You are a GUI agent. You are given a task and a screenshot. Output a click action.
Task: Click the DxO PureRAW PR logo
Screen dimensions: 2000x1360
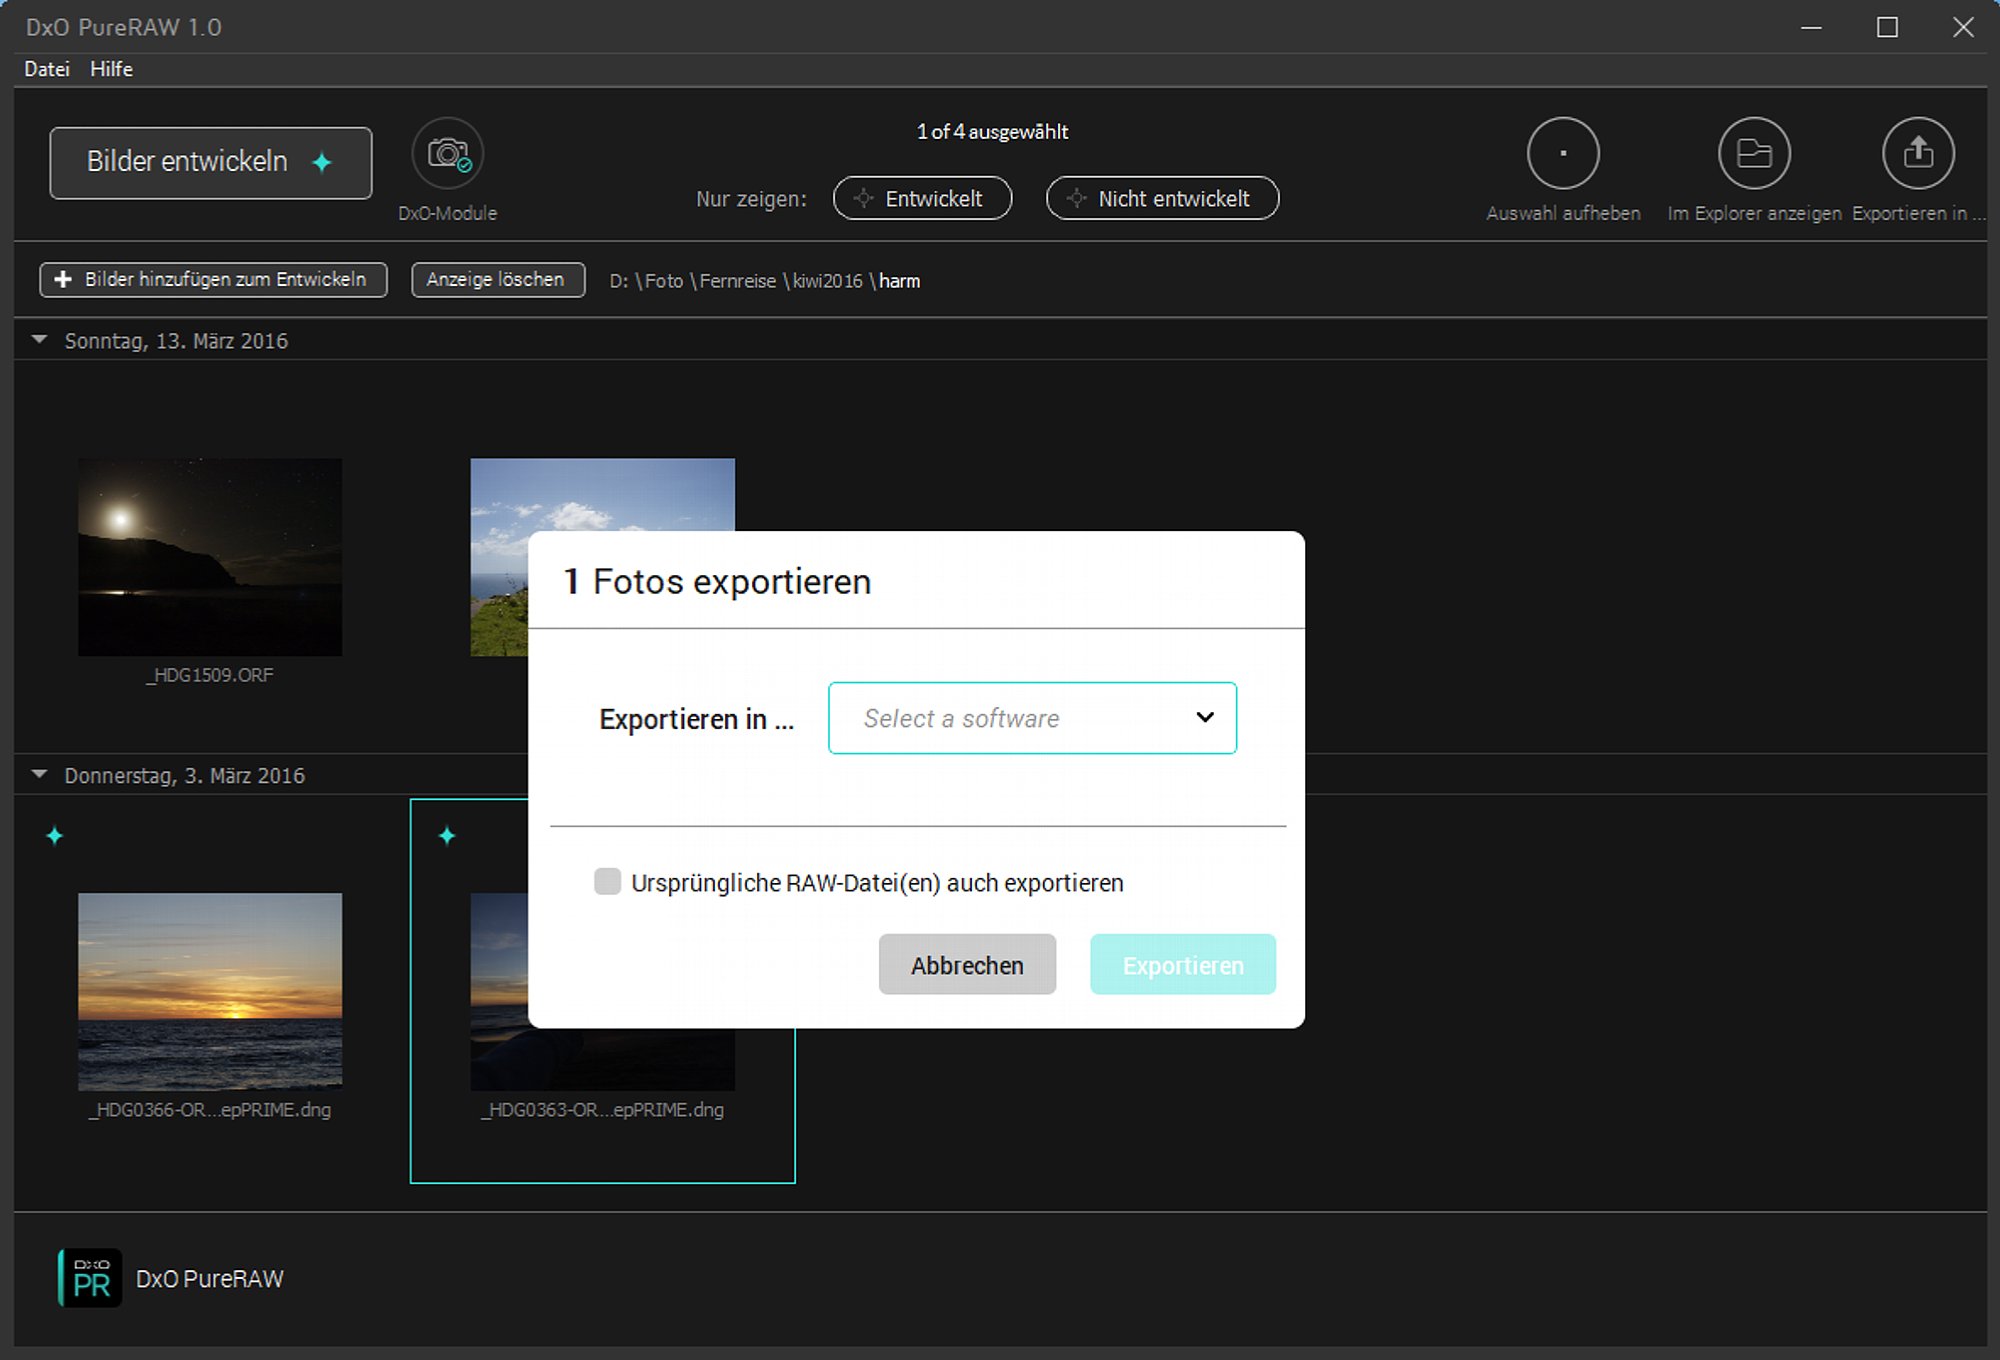[x=91, y=1278]
